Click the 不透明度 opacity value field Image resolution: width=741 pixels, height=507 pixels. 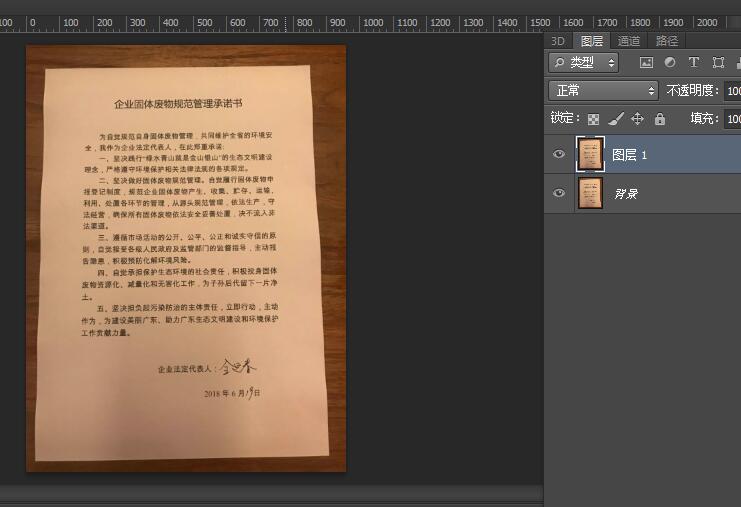pos(733,91)
